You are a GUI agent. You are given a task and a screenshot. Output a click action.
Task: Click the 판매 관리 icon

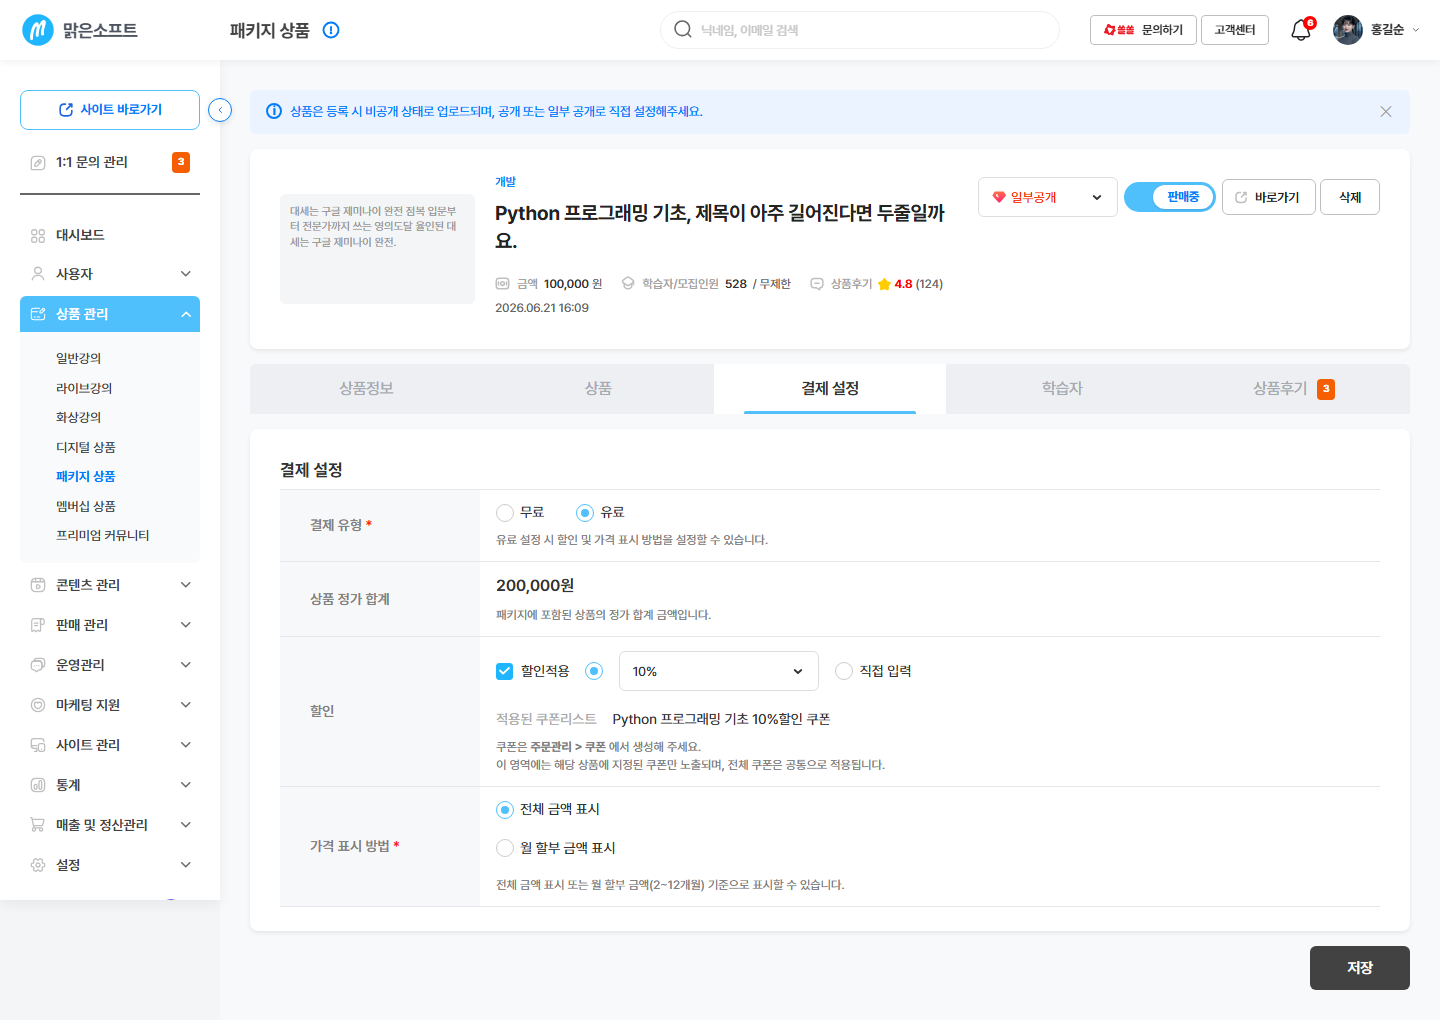[38, 625]
